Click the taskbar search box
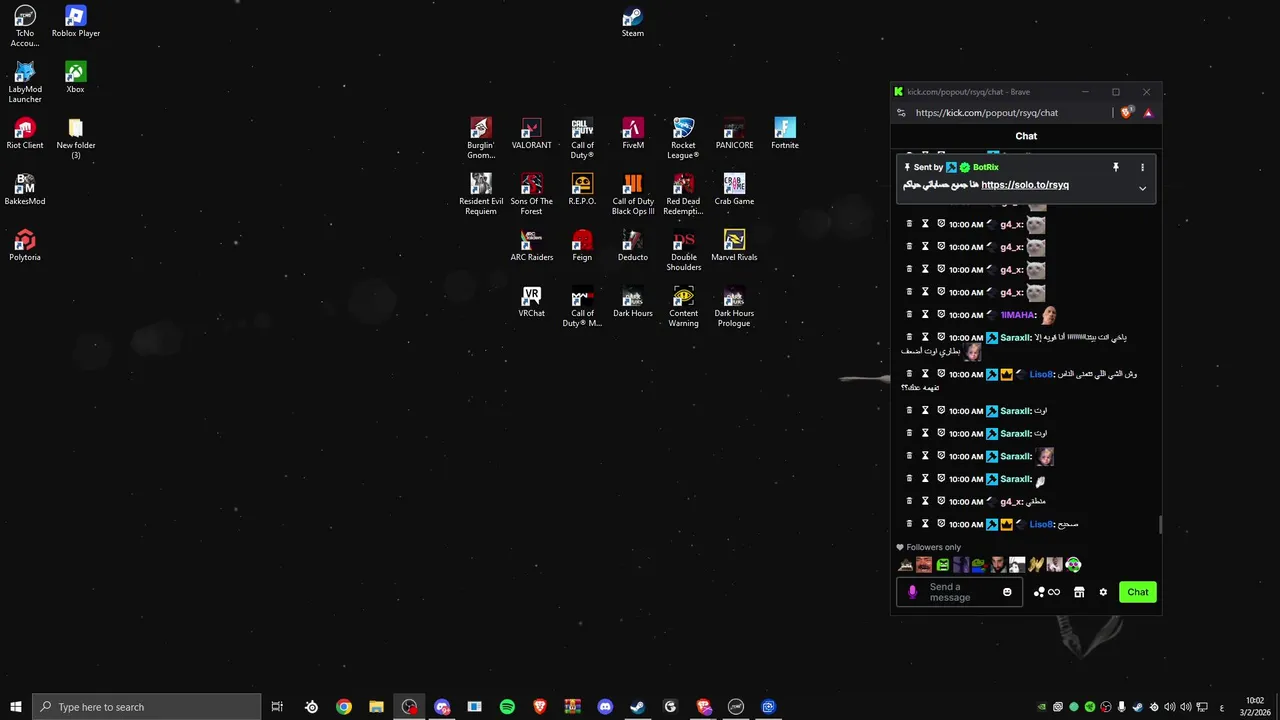 click(x=146, y=707)
